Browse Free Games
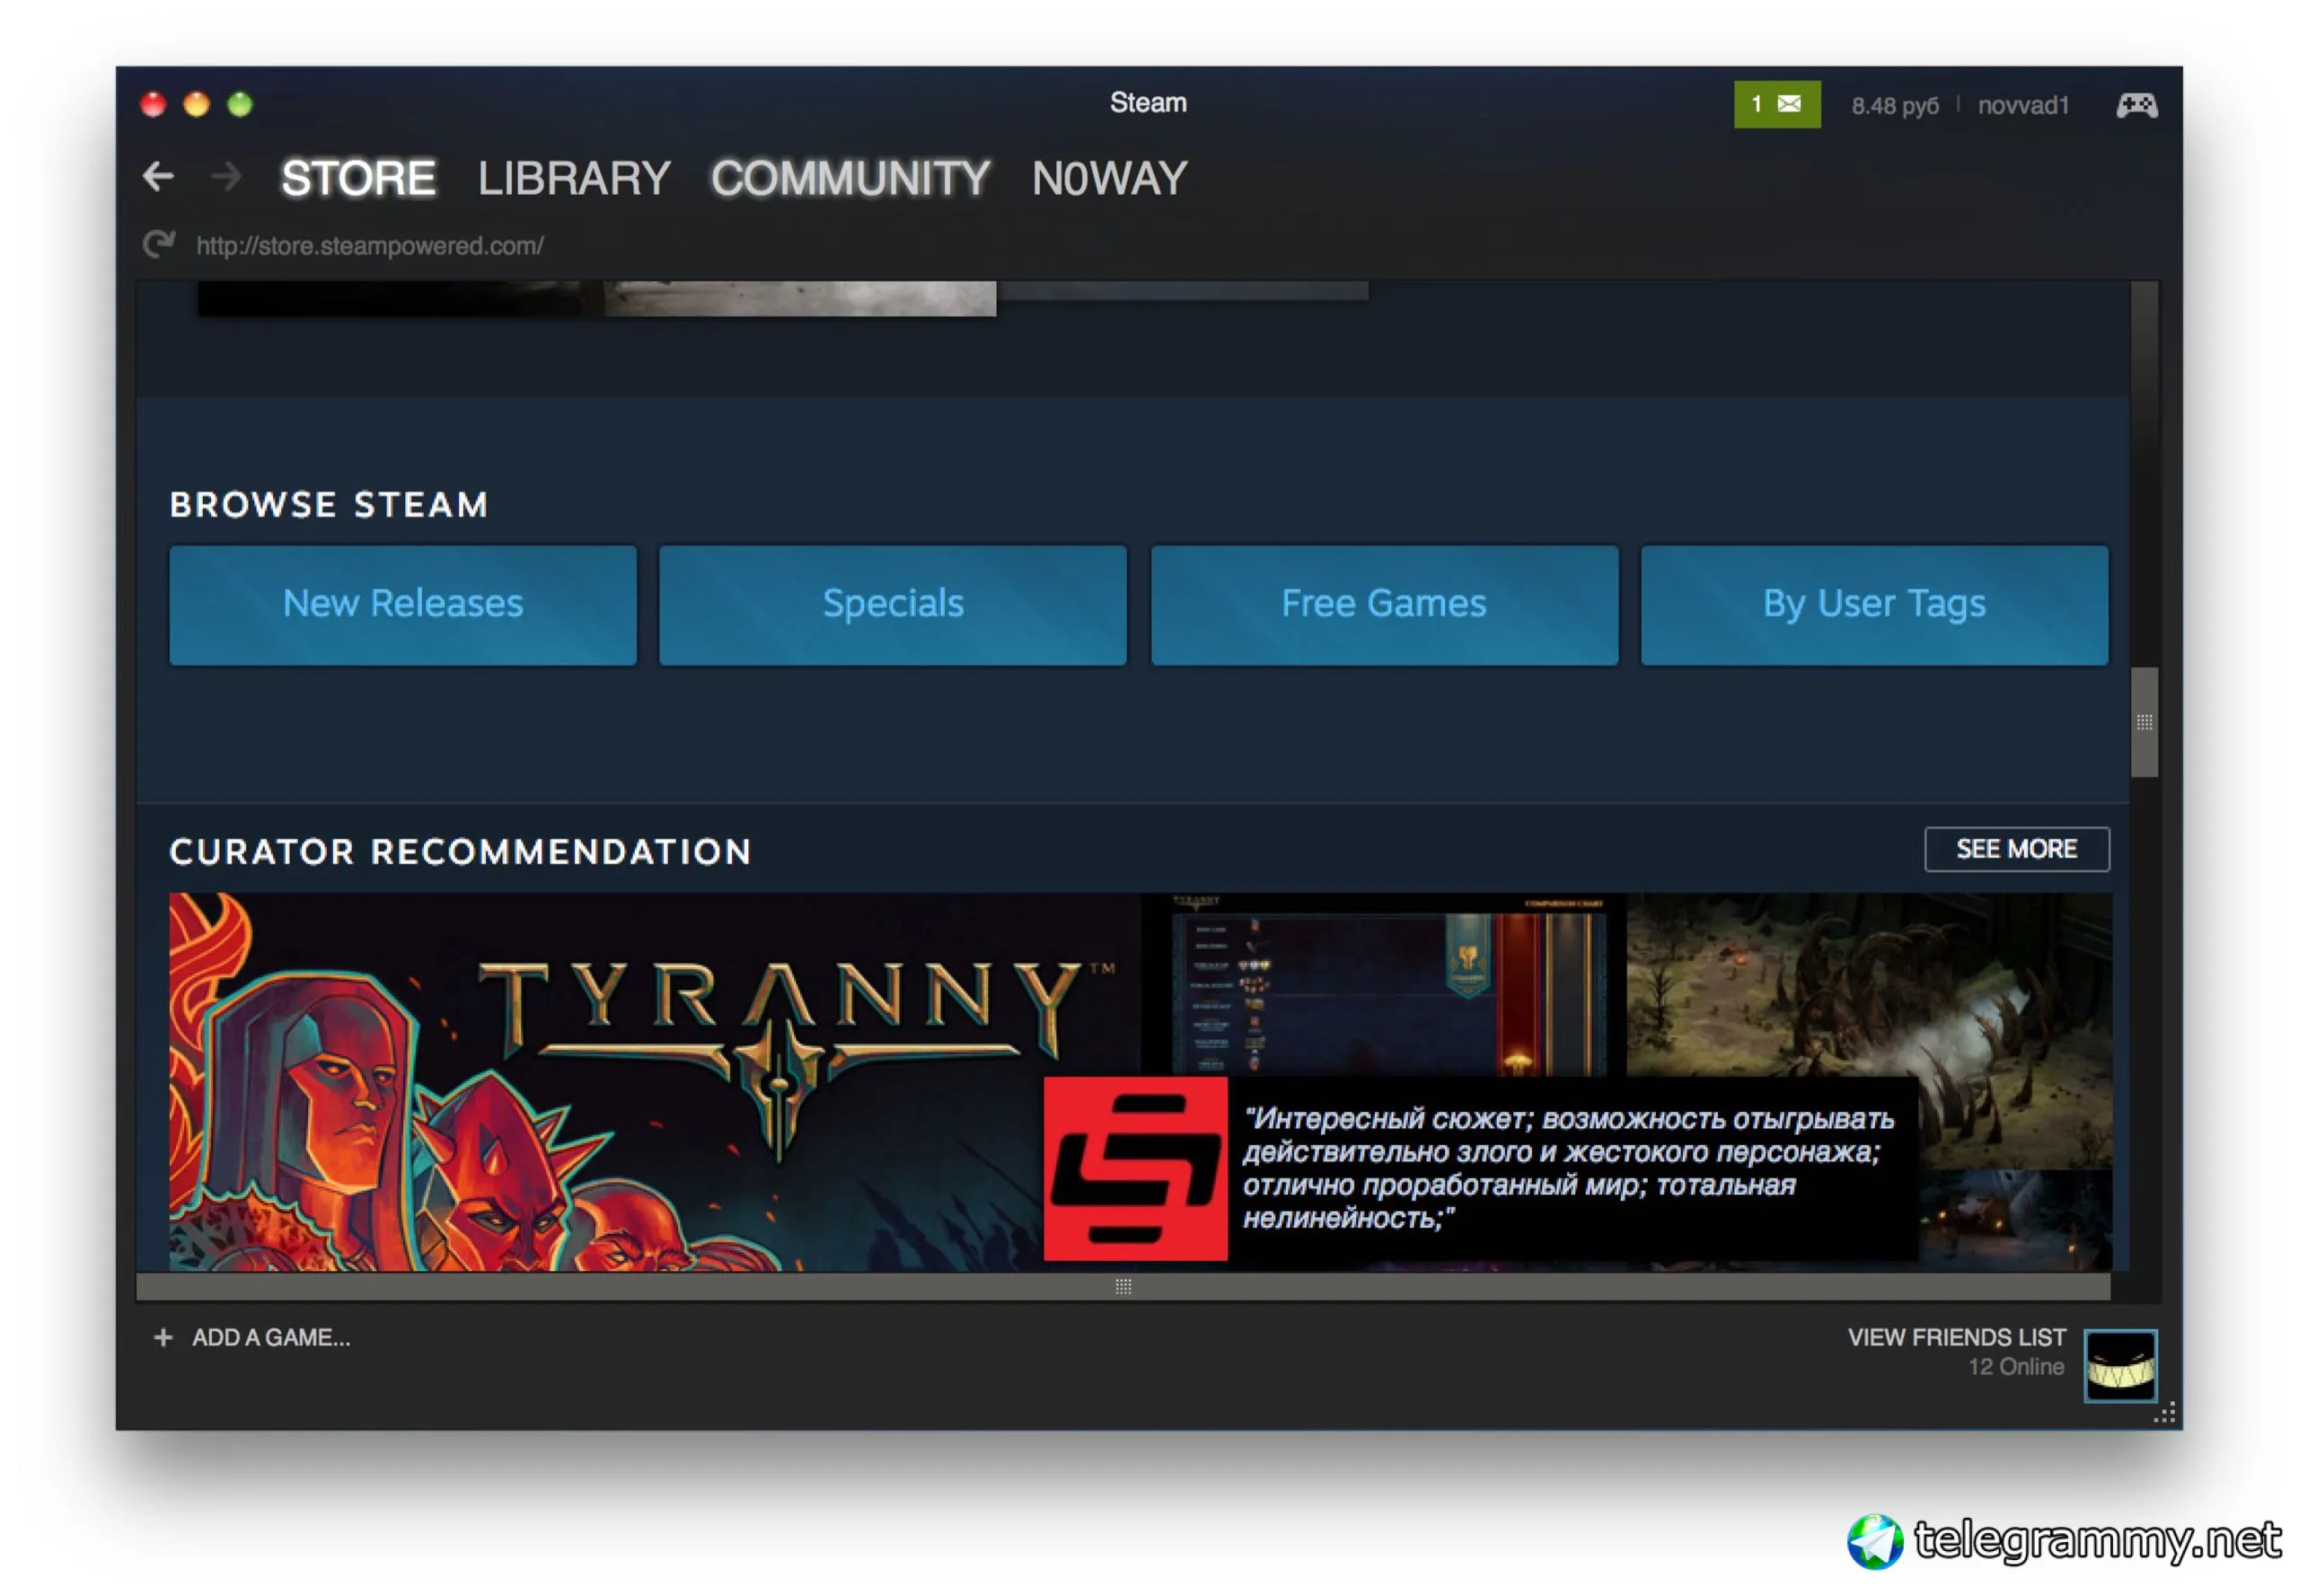Screen dimensions: 2299x1596 pos(1383,604)
